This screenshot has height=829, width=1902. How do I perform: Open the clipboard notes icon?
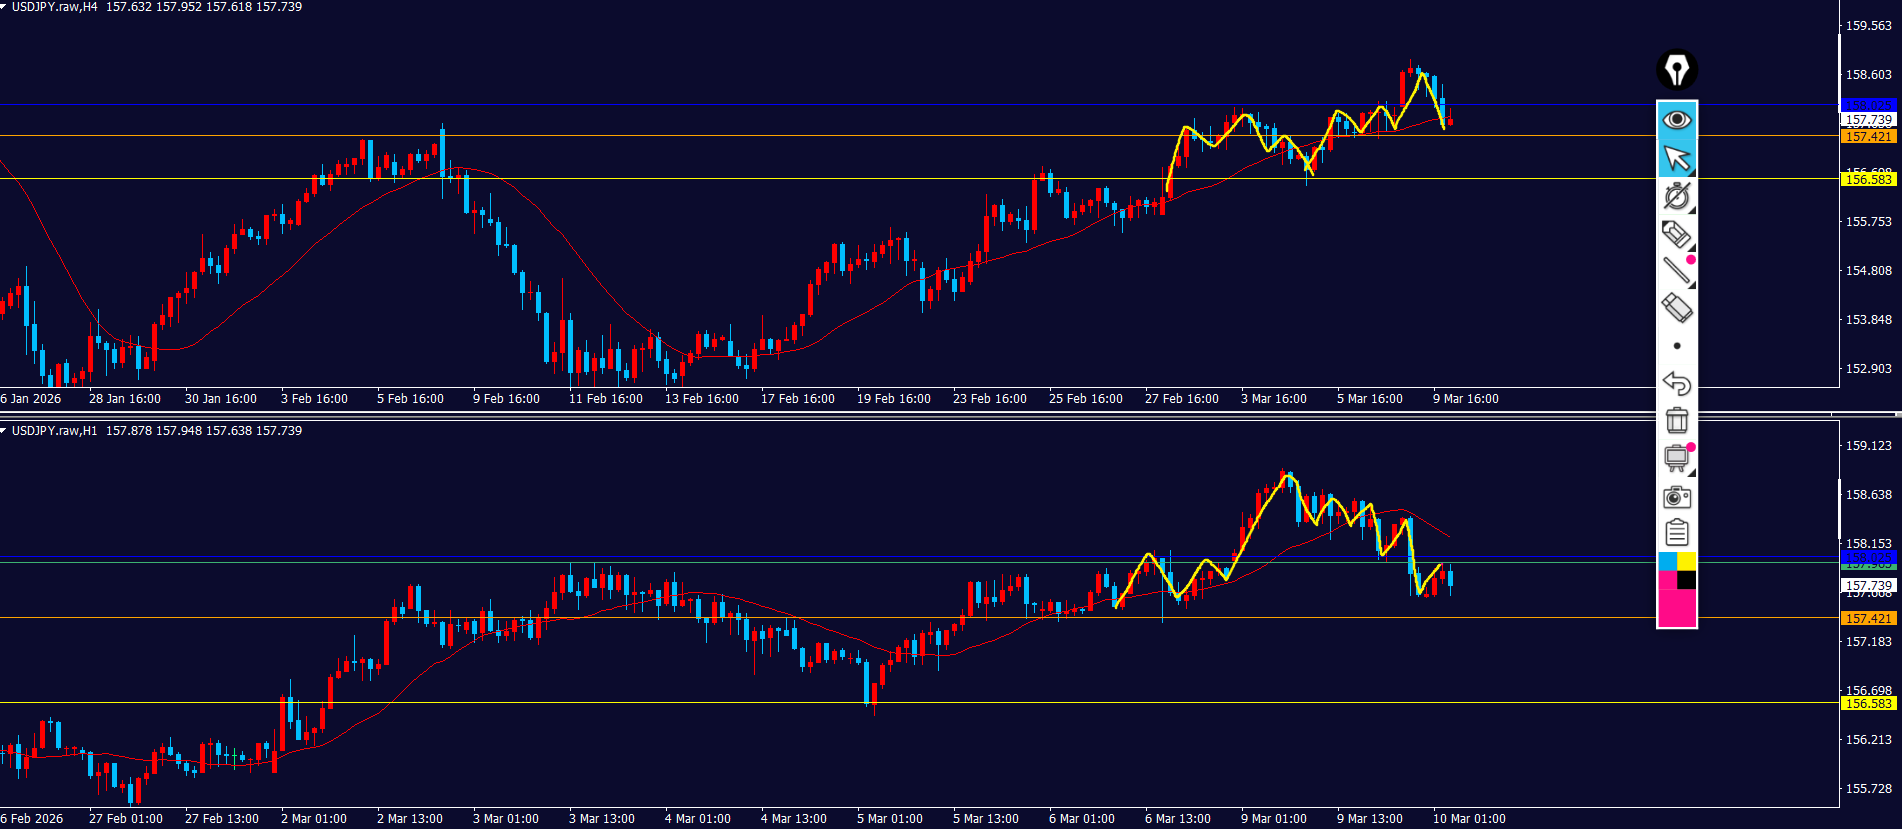[x=1676, y=533]
